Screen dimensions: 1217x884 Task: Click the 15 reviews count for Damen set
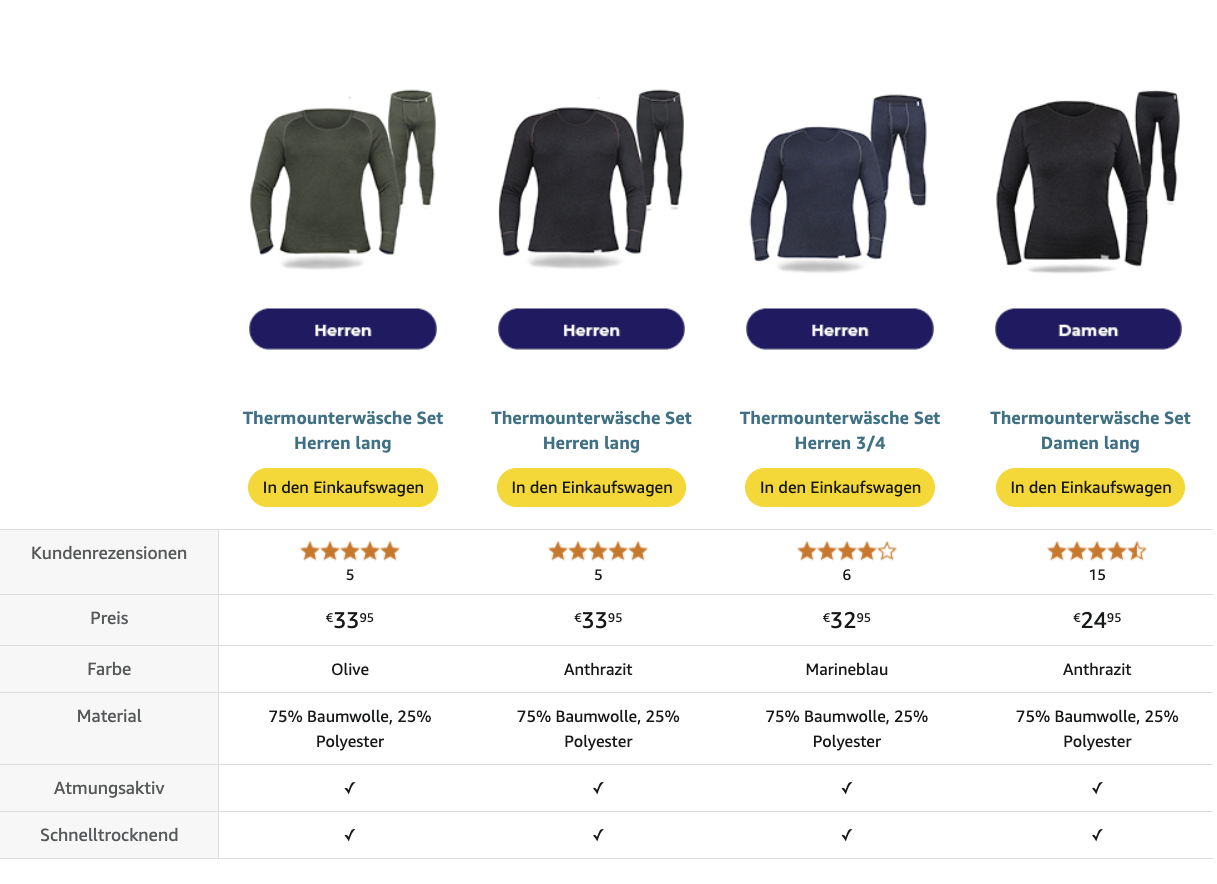coord(1097,575)
